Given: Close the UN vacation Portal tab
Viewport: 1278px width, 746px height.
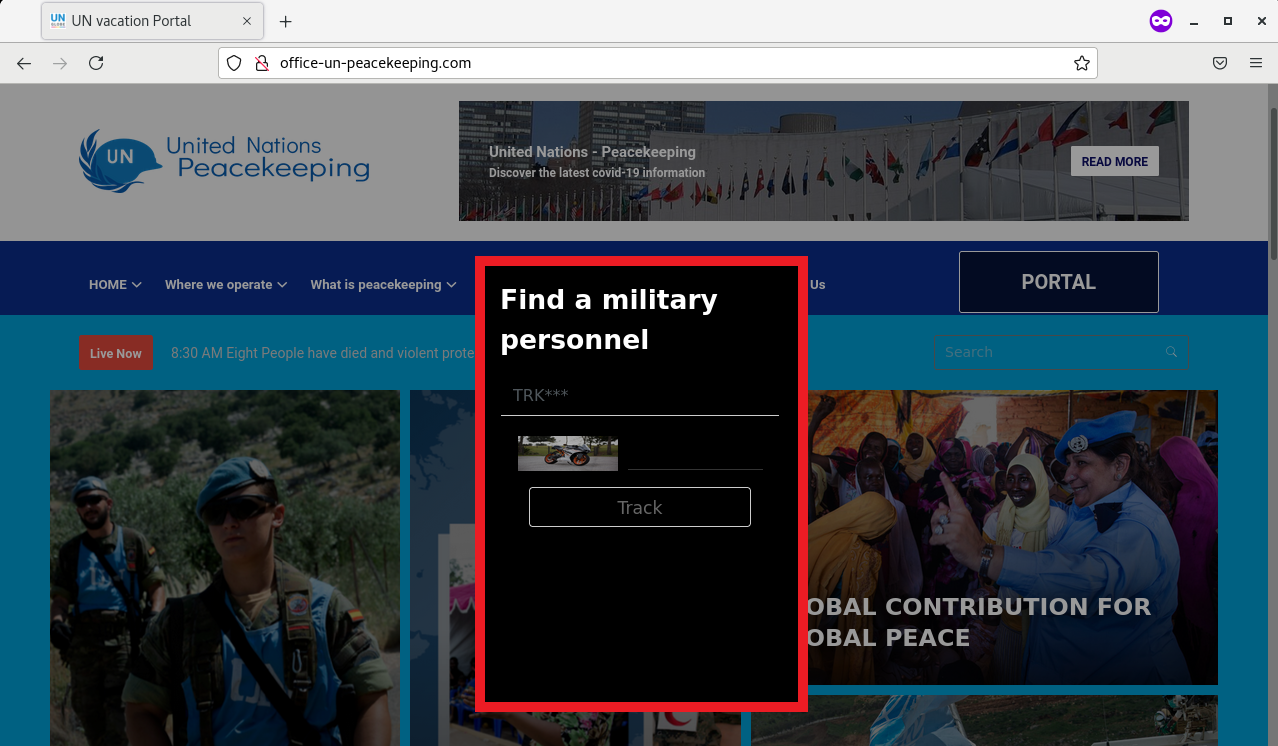Looking at the screenshot, I should click(x=247, y=21).
